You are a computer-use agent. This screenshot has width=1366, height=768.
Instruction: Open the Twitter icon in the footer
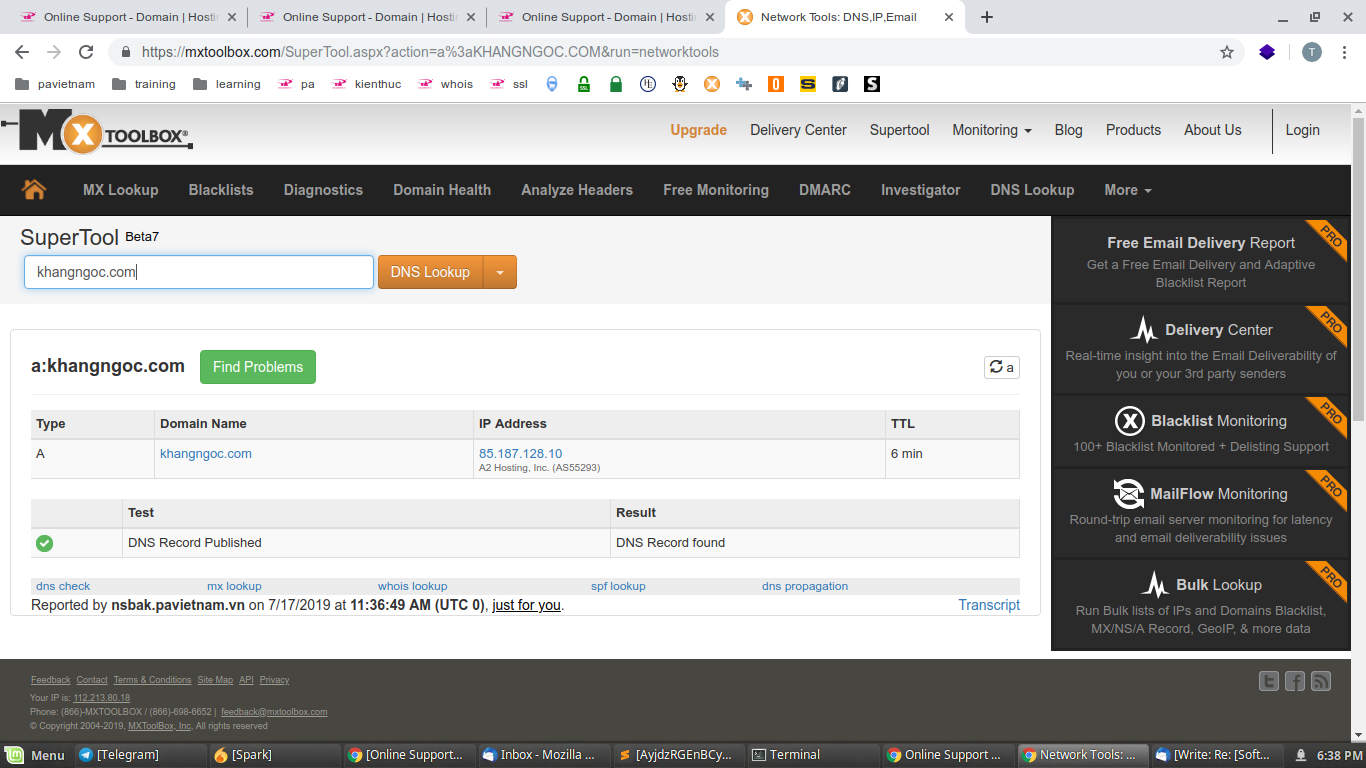point(1269,681)
